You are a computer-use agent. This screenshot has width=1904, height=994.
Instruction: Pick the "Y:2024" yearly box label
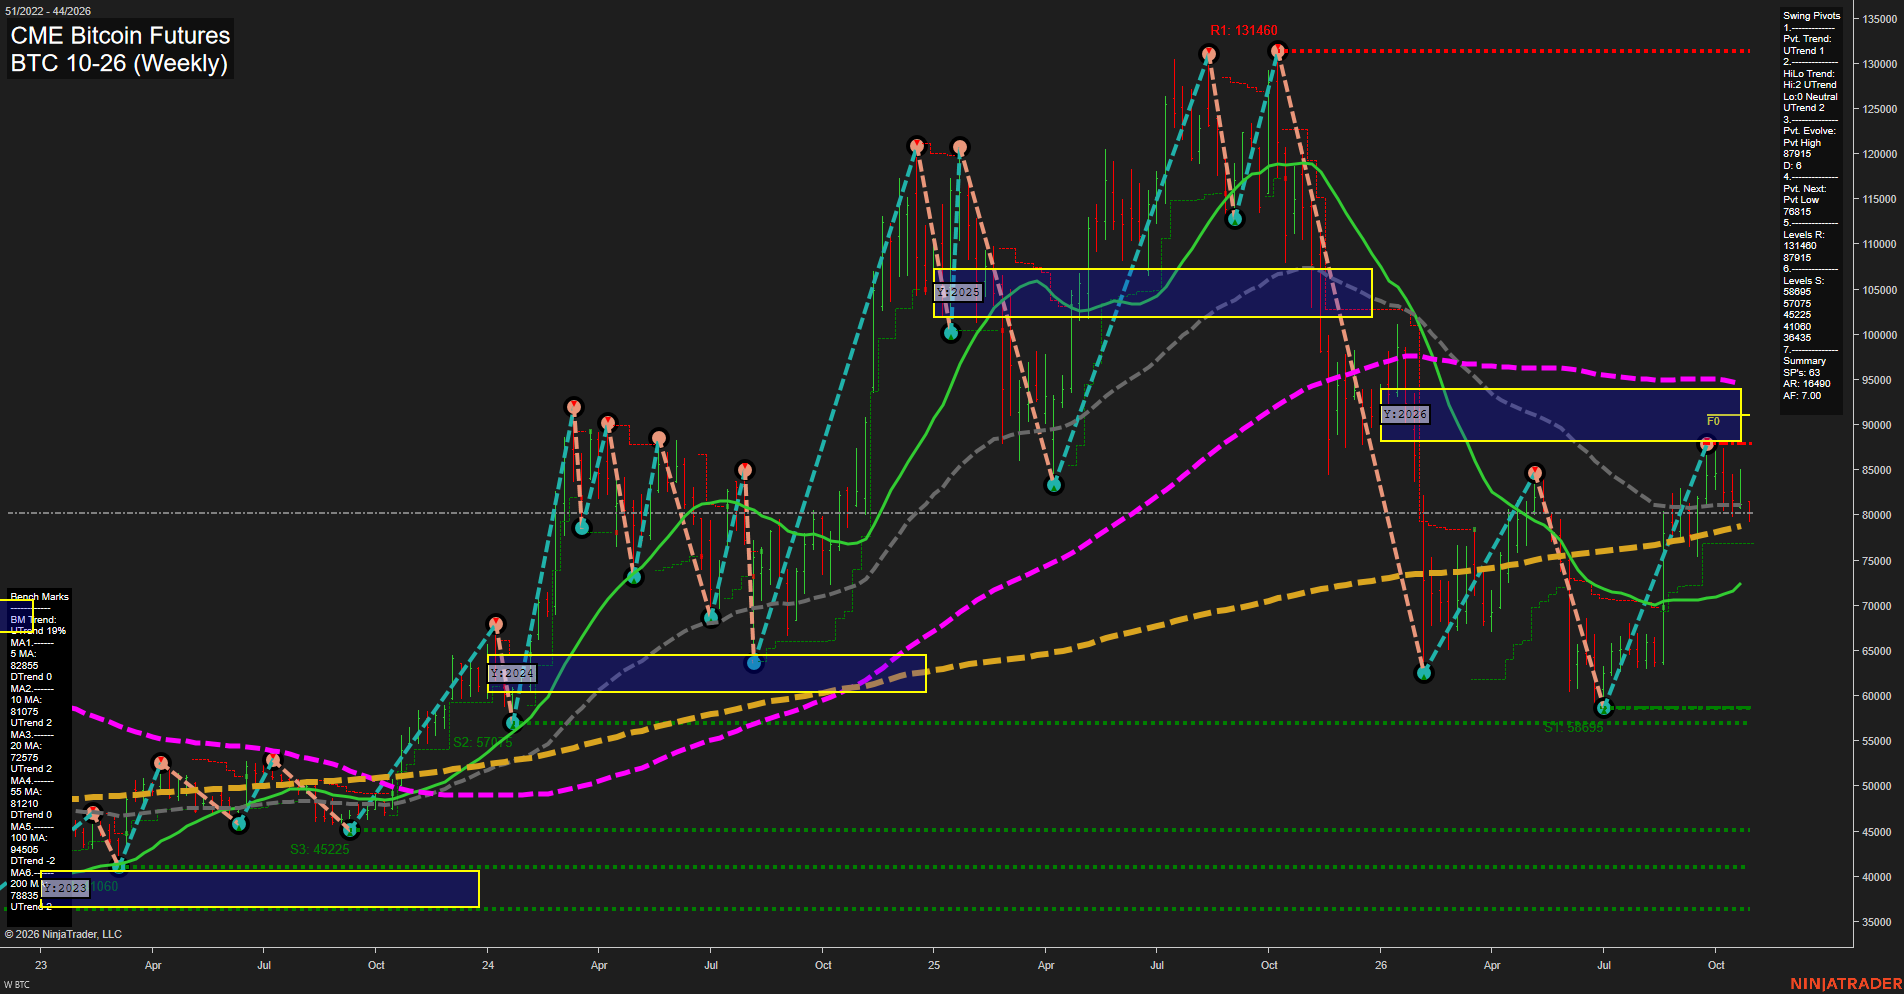[x=512, y=674]
